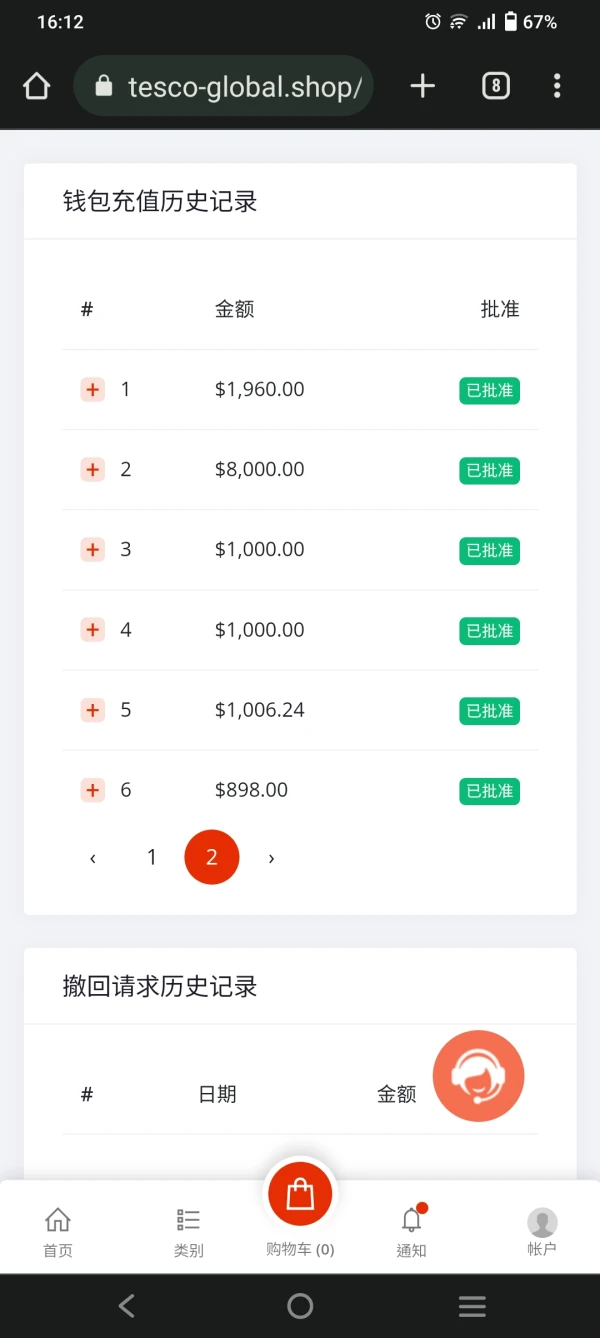This screenshot has height=1338, width=600.
Task: Open the 帐户 account tab
Action: pos(542,1231)
